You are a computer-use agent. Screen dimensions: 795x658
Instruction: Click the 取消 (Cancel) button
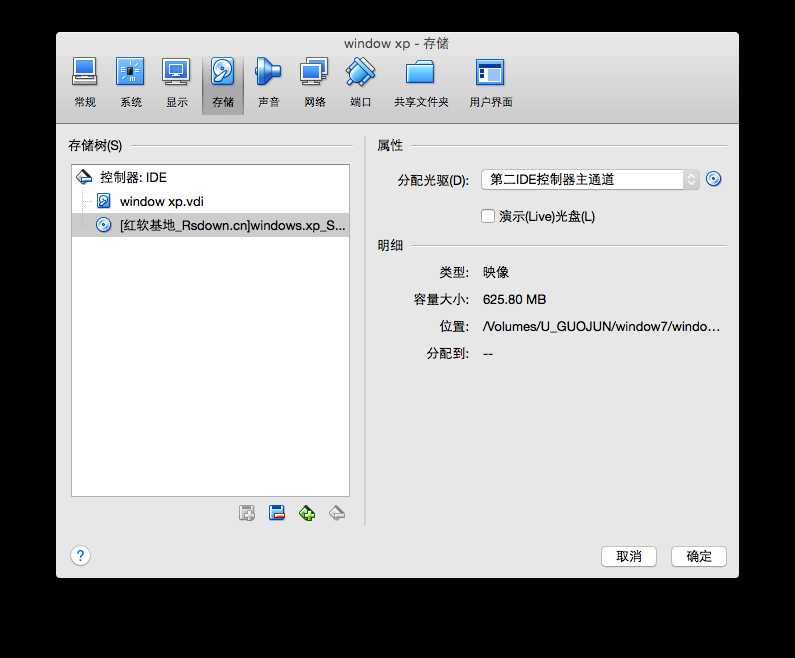pyautogui.click(x=629, y=556)
